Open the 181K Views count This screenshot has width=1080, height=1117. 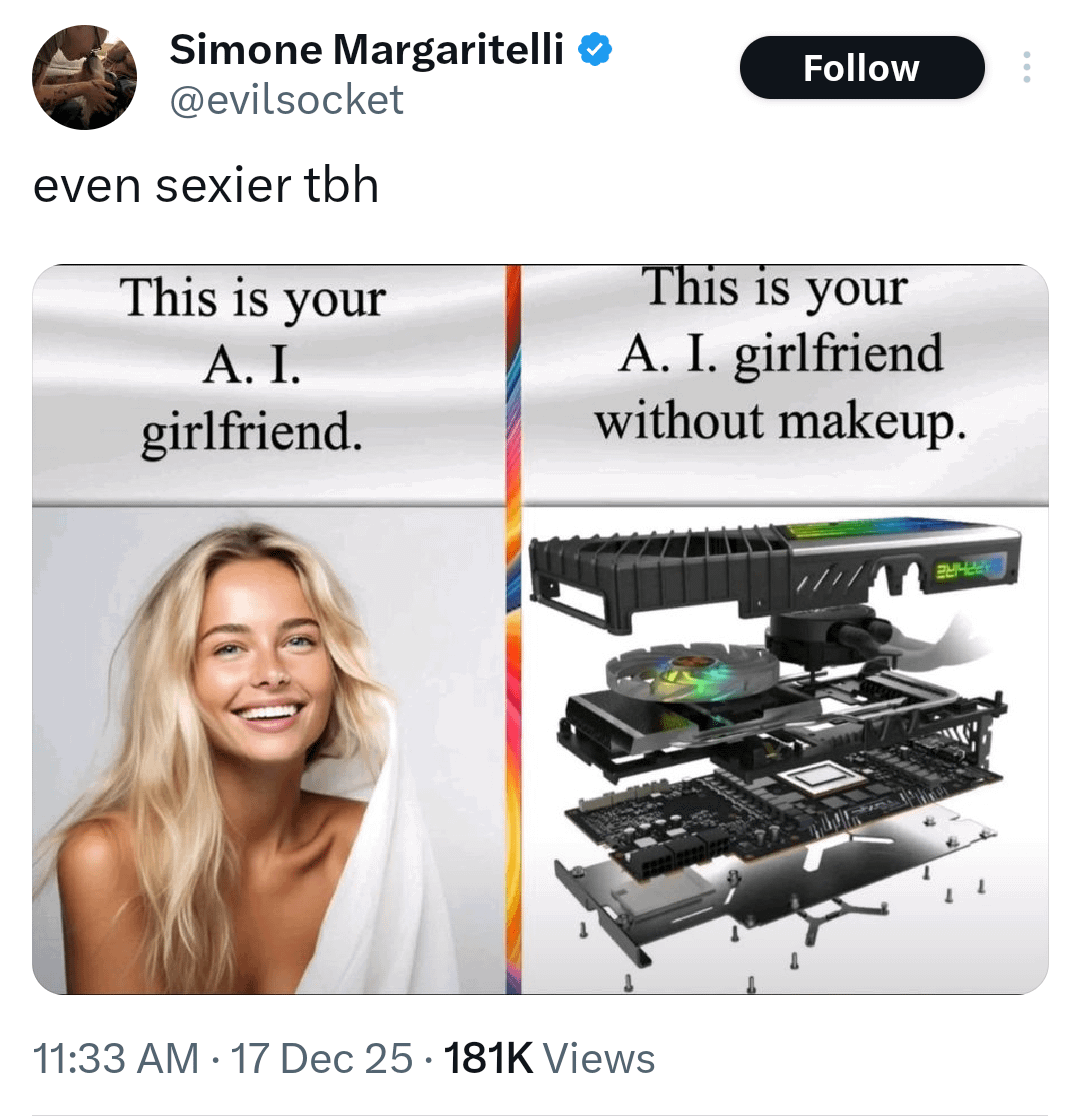(x=549, y=1058)
